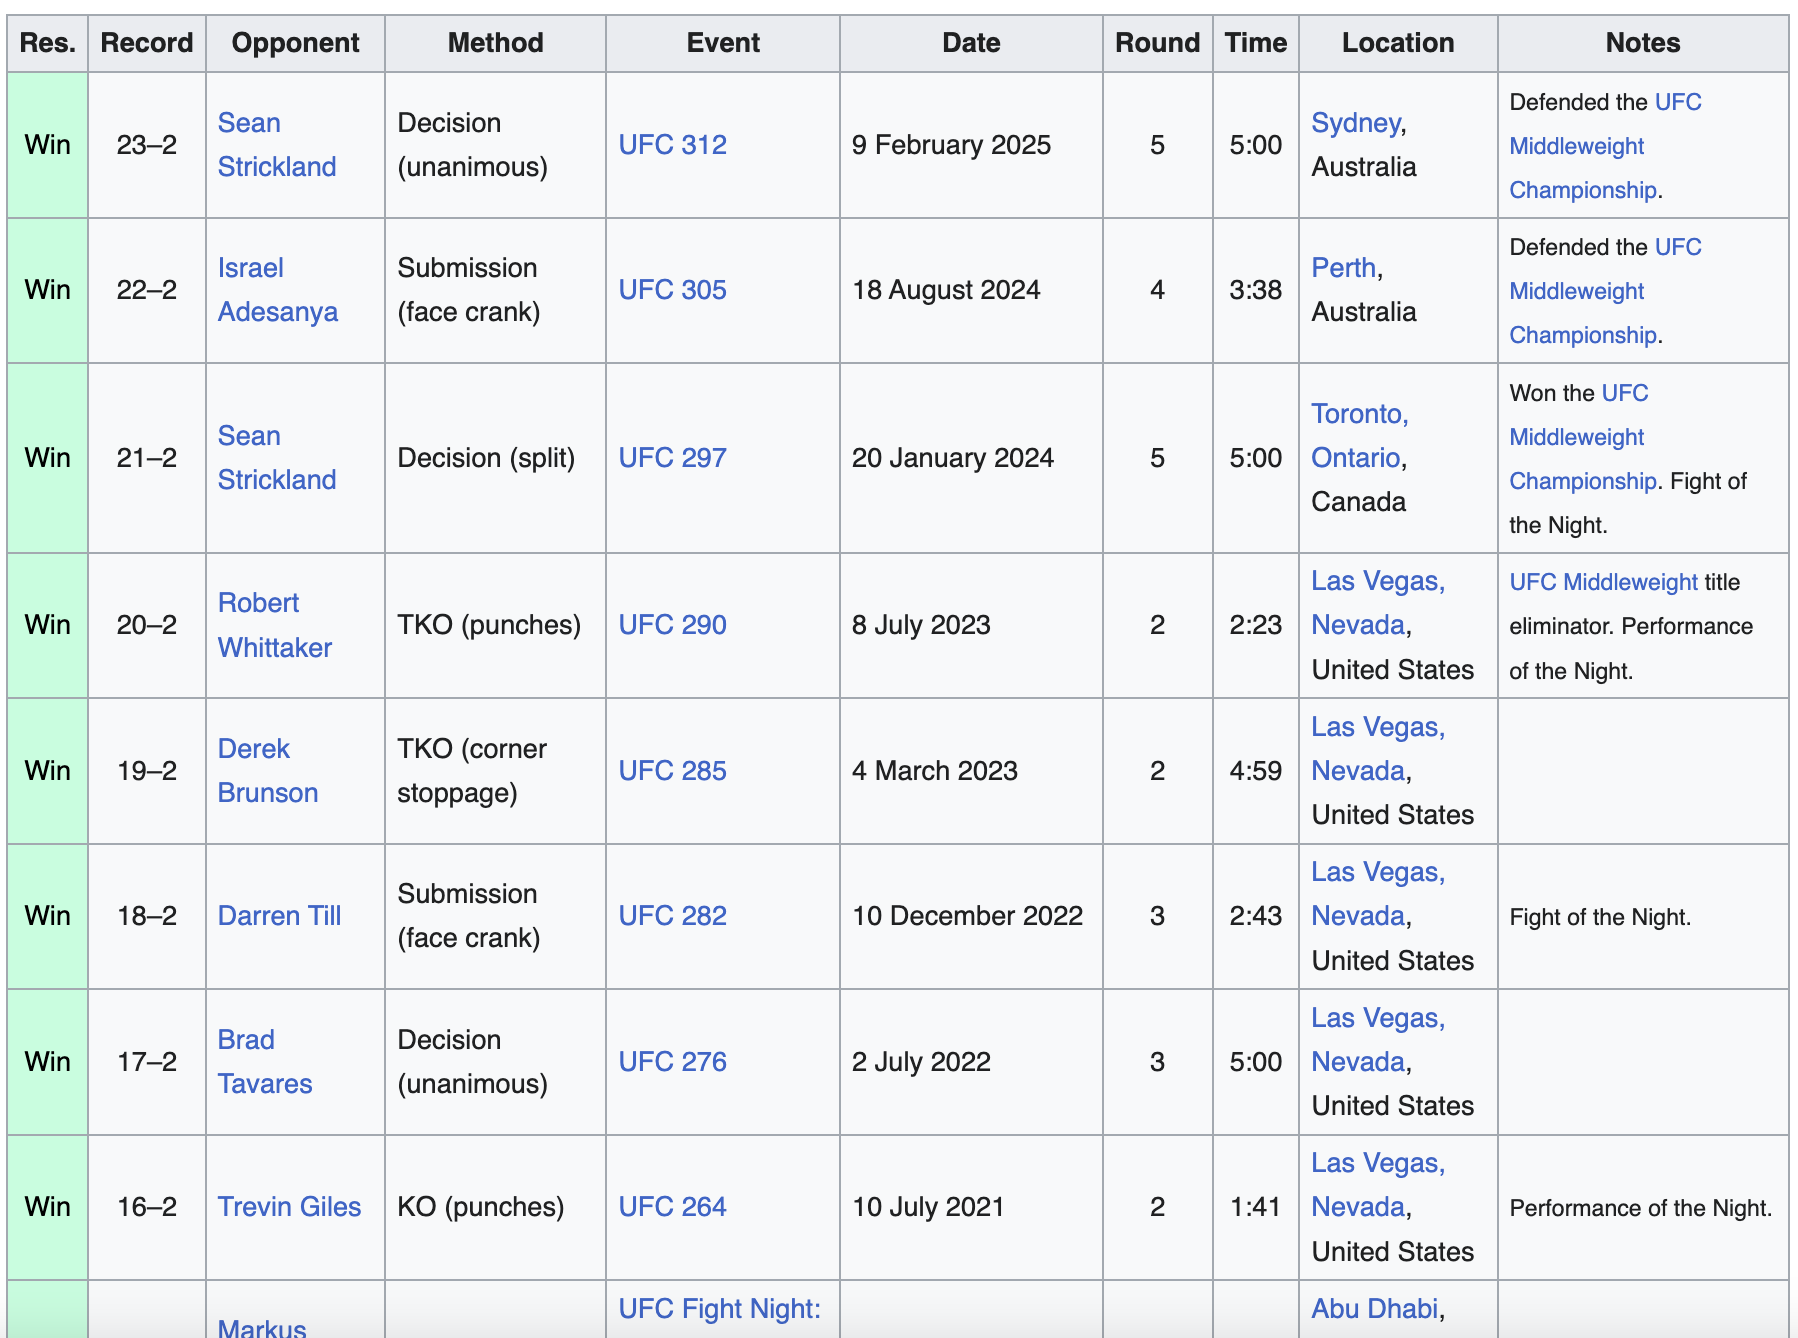The height and width of the screenshot is (1338, 1798).
Task: Open Sean Strickland link in the 23–2 row
Action: (277, 145)
